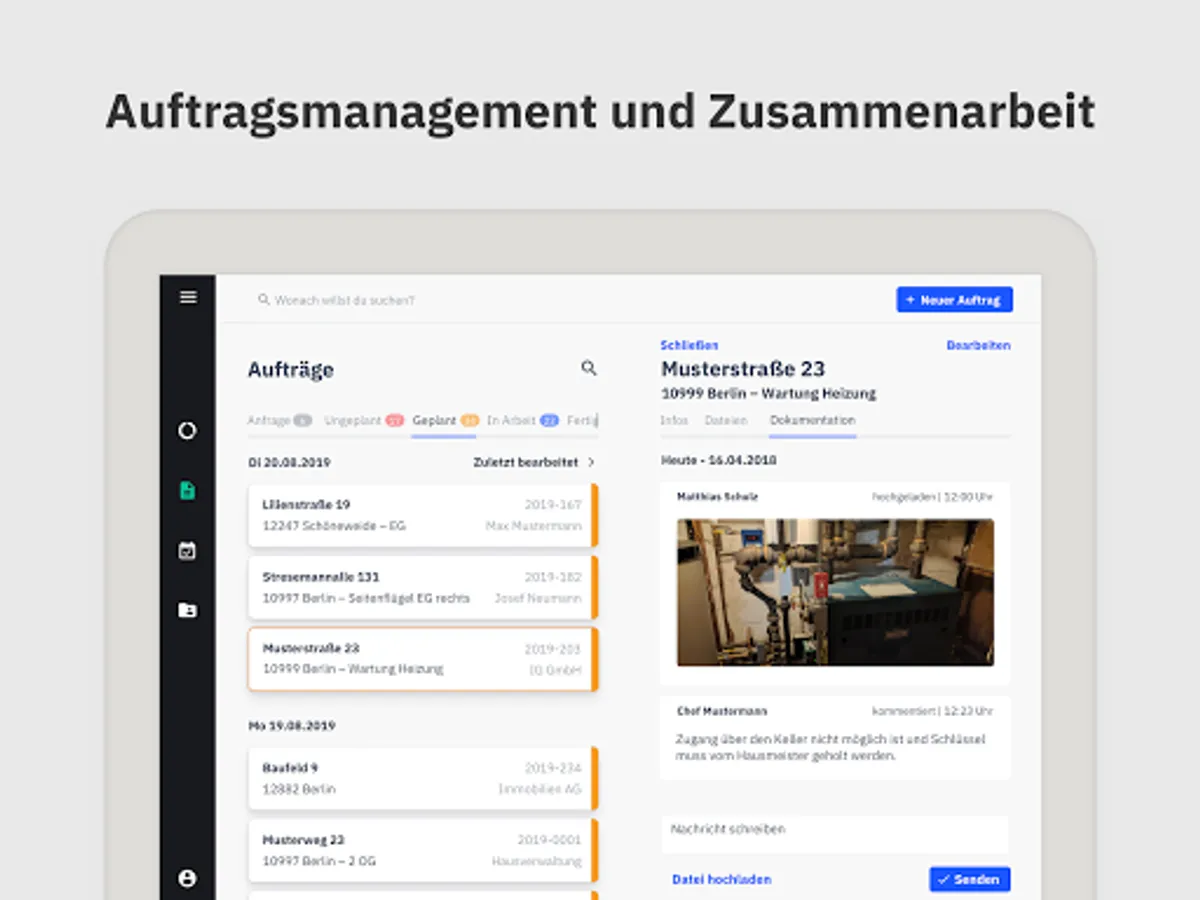Open the Stresemannallee 131 order card
This screenshot has height=900, width=1200.
click(422, 588)
